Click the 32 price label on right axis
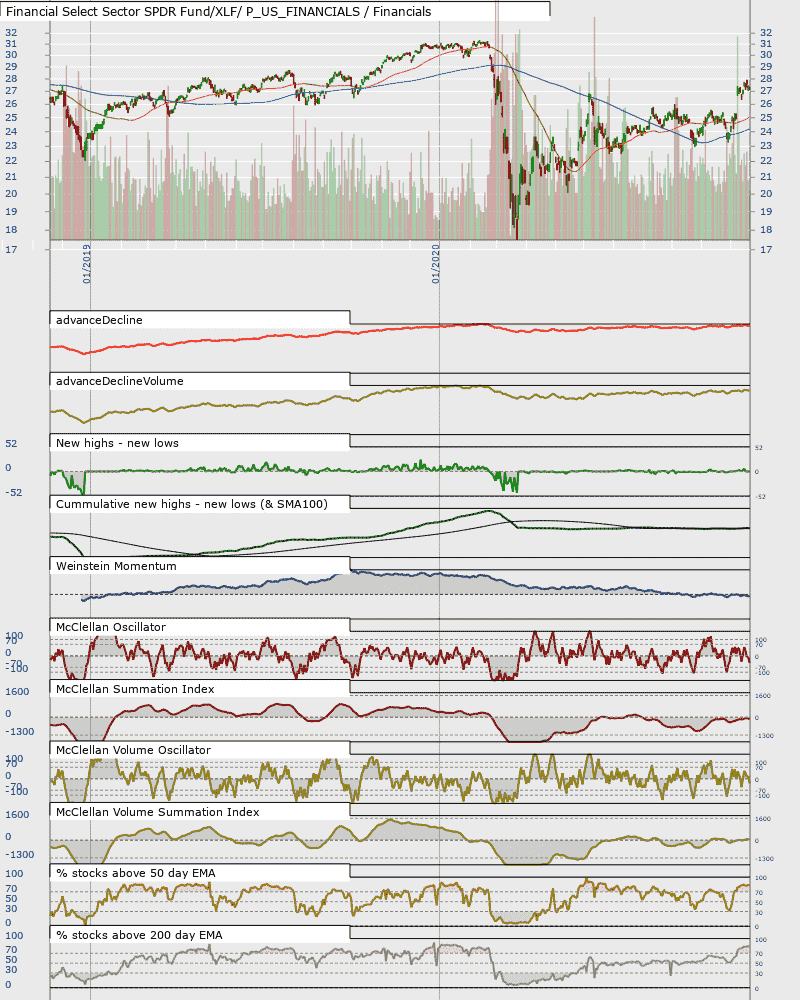 (766, 33)
